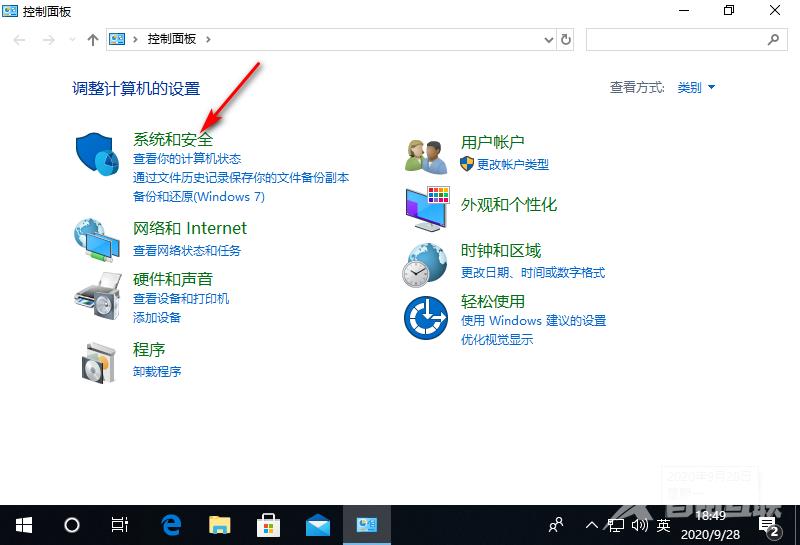Open 硬件和声音 category
The height and width of the screenshot is (545, 800).
click(x=173, y=279)
